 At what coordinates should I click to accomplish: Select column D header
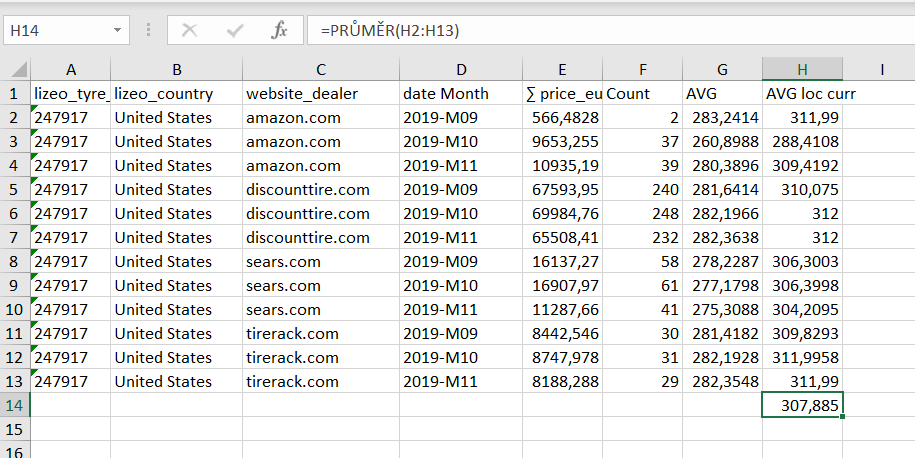(x=460, y=69)
